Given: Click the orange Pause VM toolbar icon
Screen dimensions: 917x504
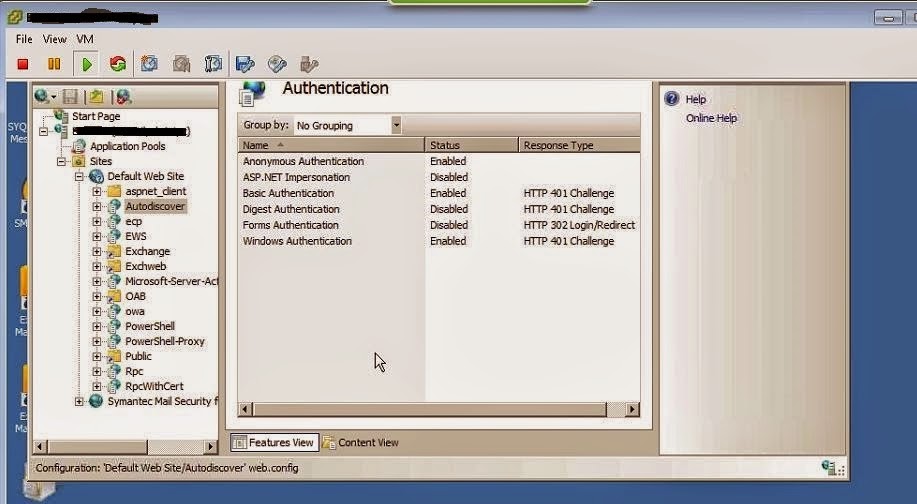Looking at the screenshot, I should (x=54, y=64).
